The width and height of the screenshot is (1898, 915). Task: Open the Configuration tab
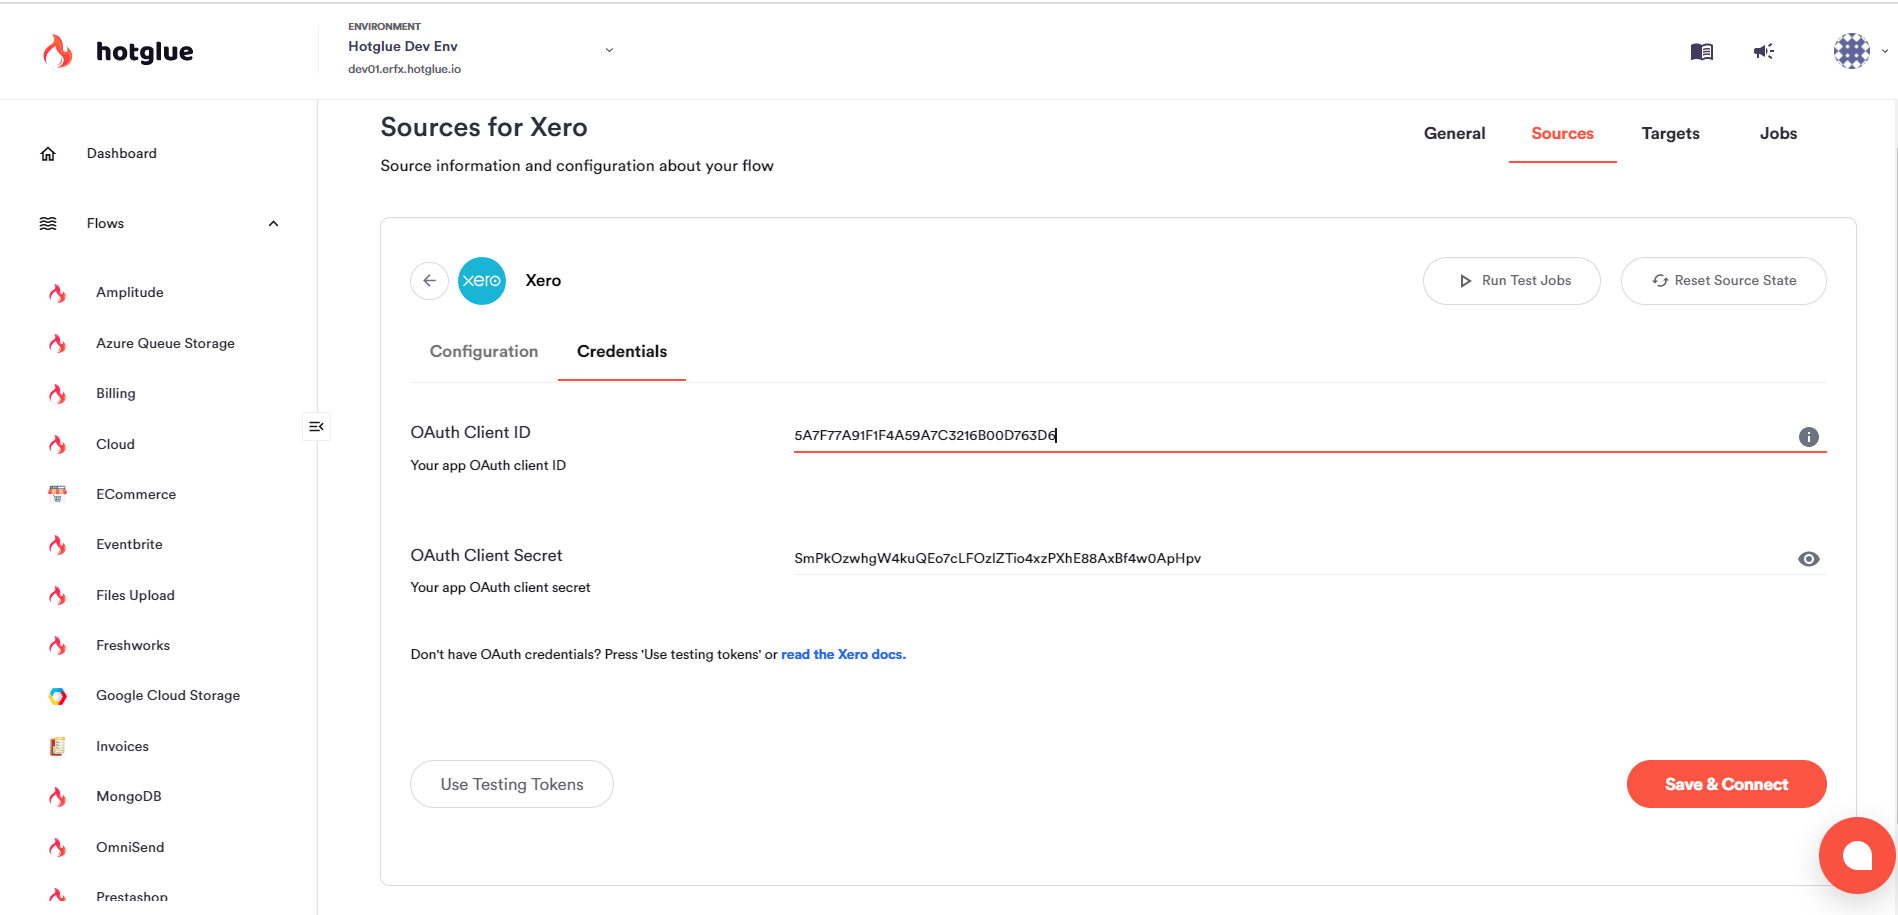(484, 352)
